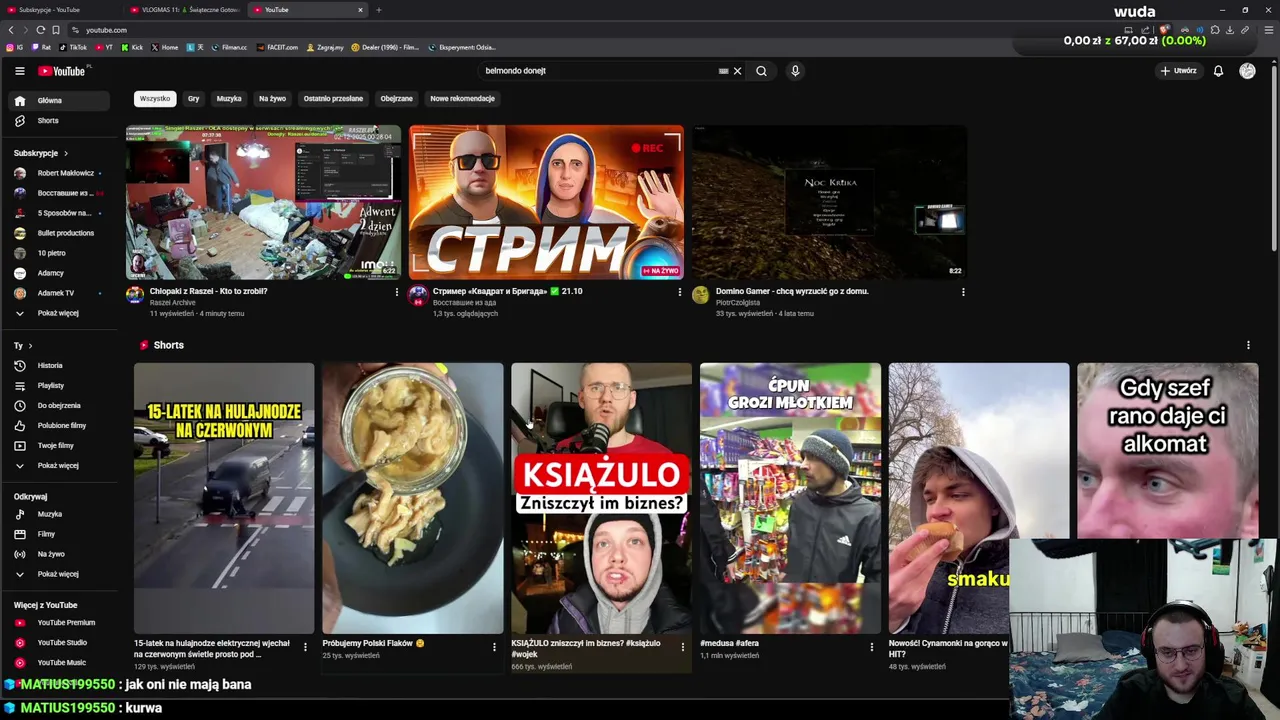The width and height of the screenshot is (1280, 720).
Task: Open the account avatar menu
Action: point(1247,71)
